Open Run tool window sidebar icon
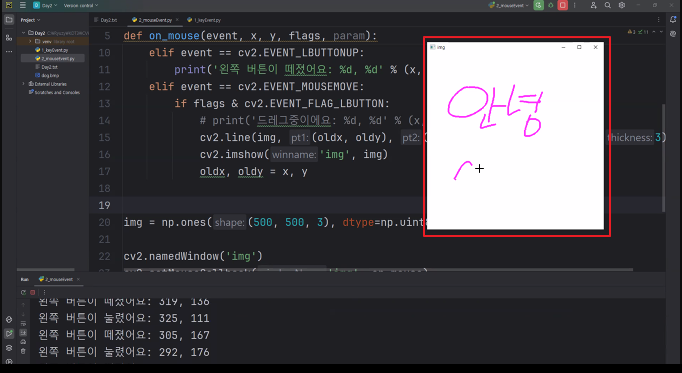Screen dimensions: 682x373 point(9,333)
